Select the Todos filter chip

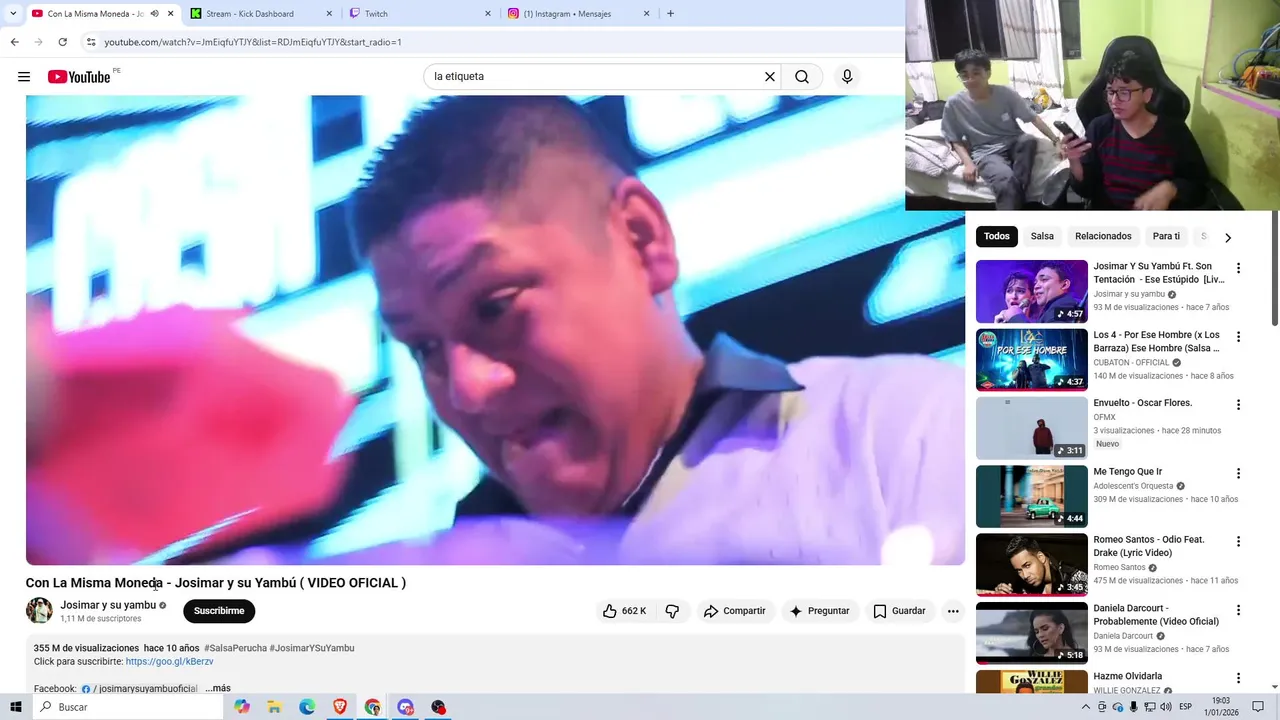coord(996,237)
